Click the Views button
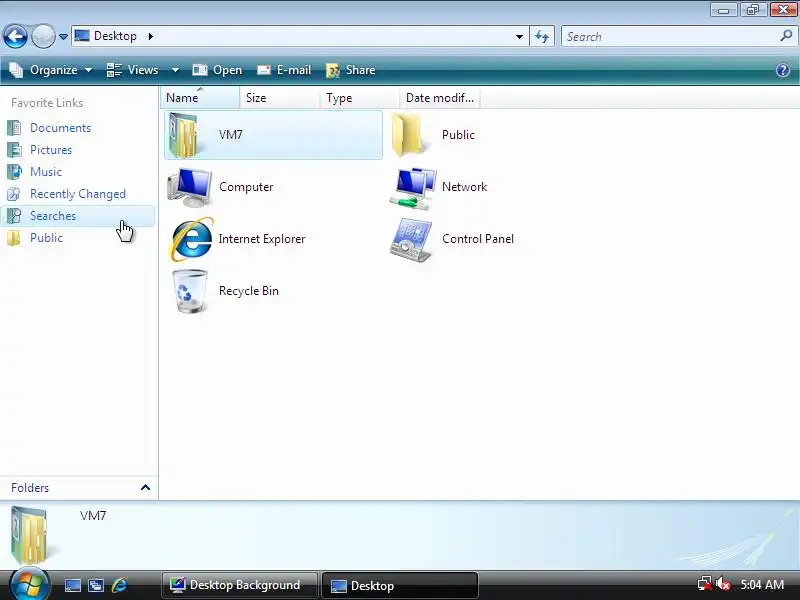800x600 pixels. pos(134,70)
